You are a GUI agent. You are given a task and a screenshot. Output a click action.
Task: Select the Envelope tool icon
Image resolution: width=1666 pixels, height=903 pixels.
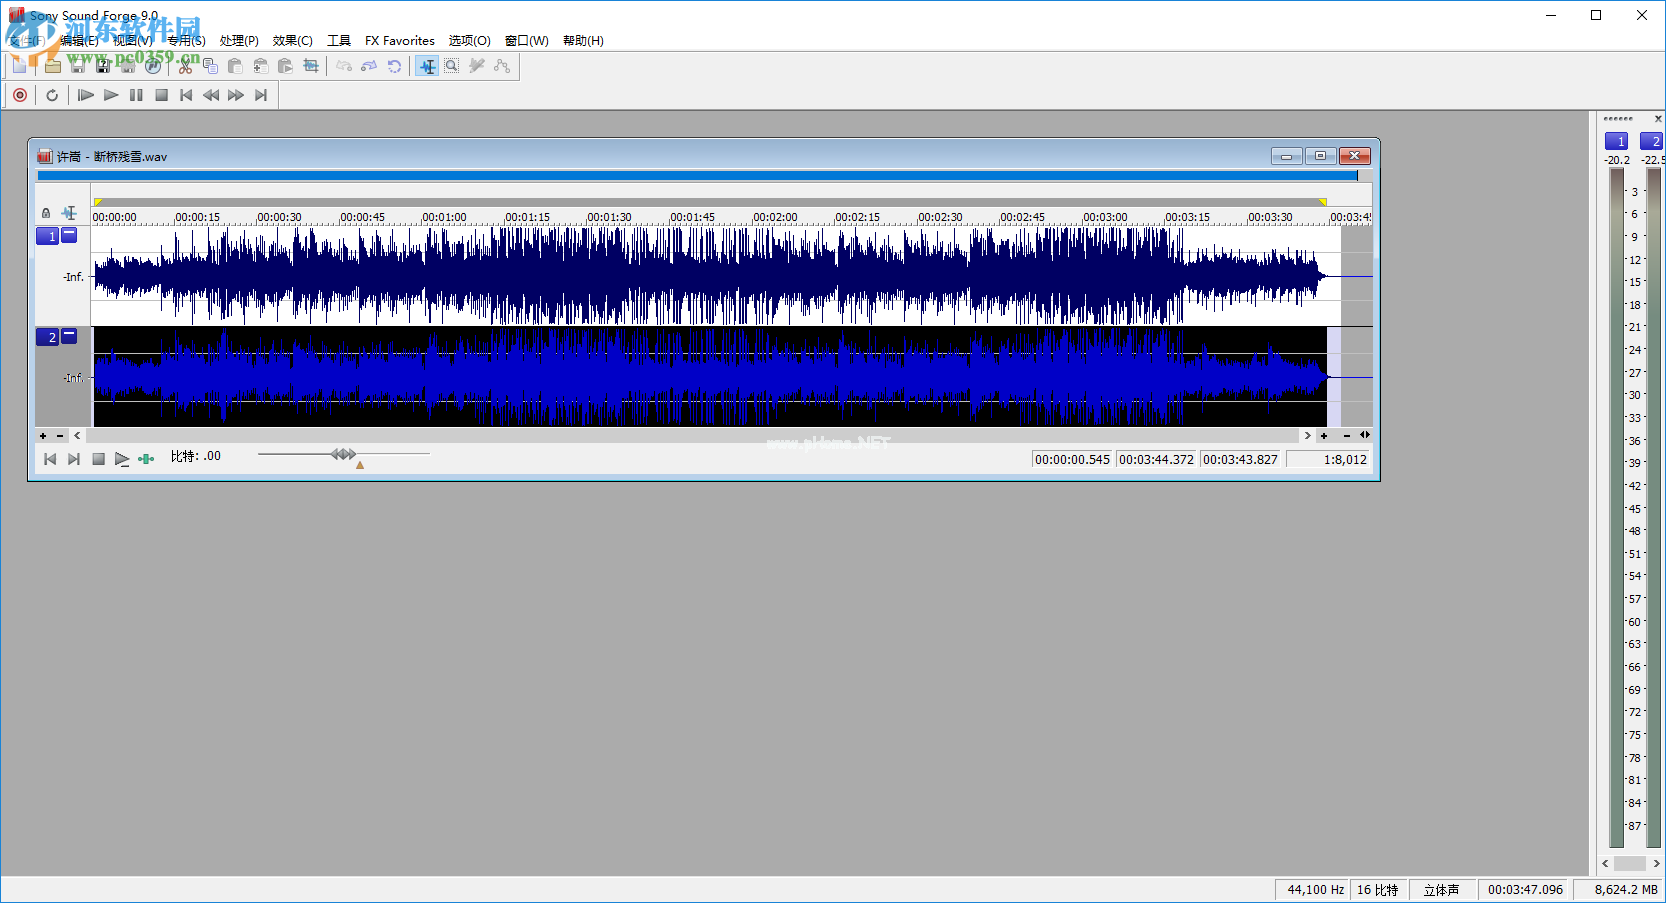coord(502,66)
